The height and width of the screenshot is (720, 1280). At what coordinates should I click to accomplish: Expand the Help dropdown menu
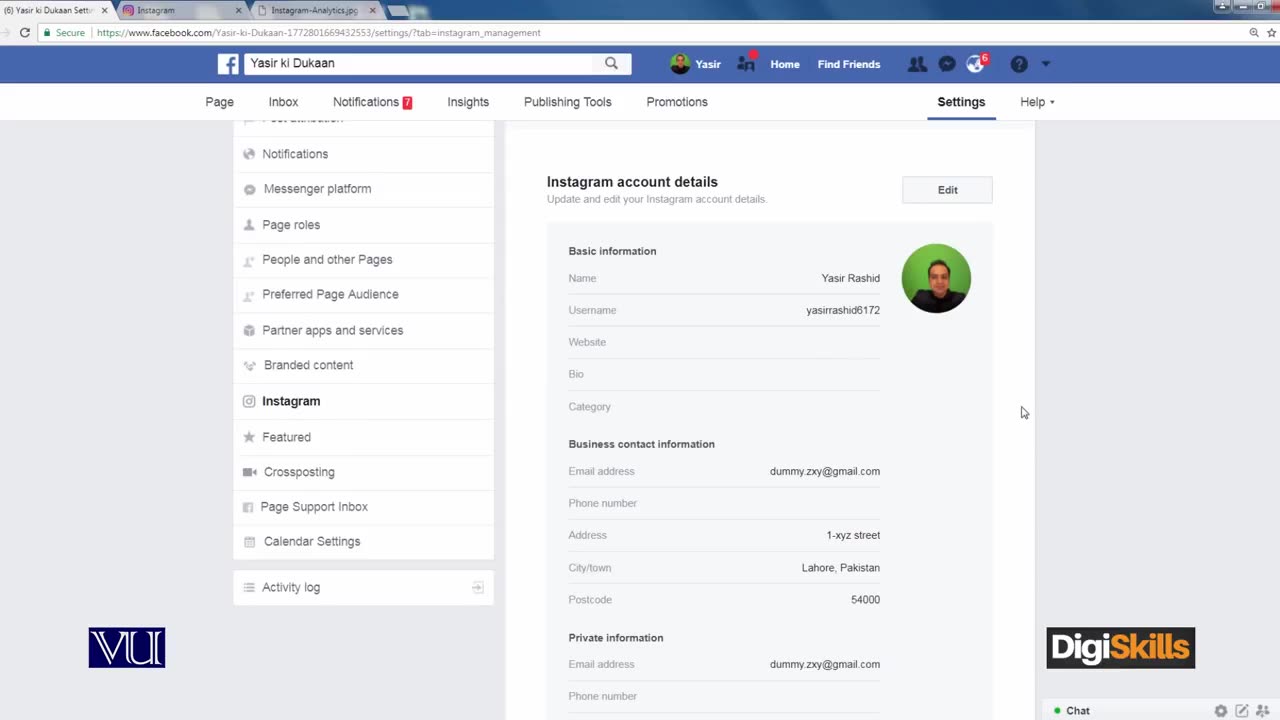[1037, 102]
